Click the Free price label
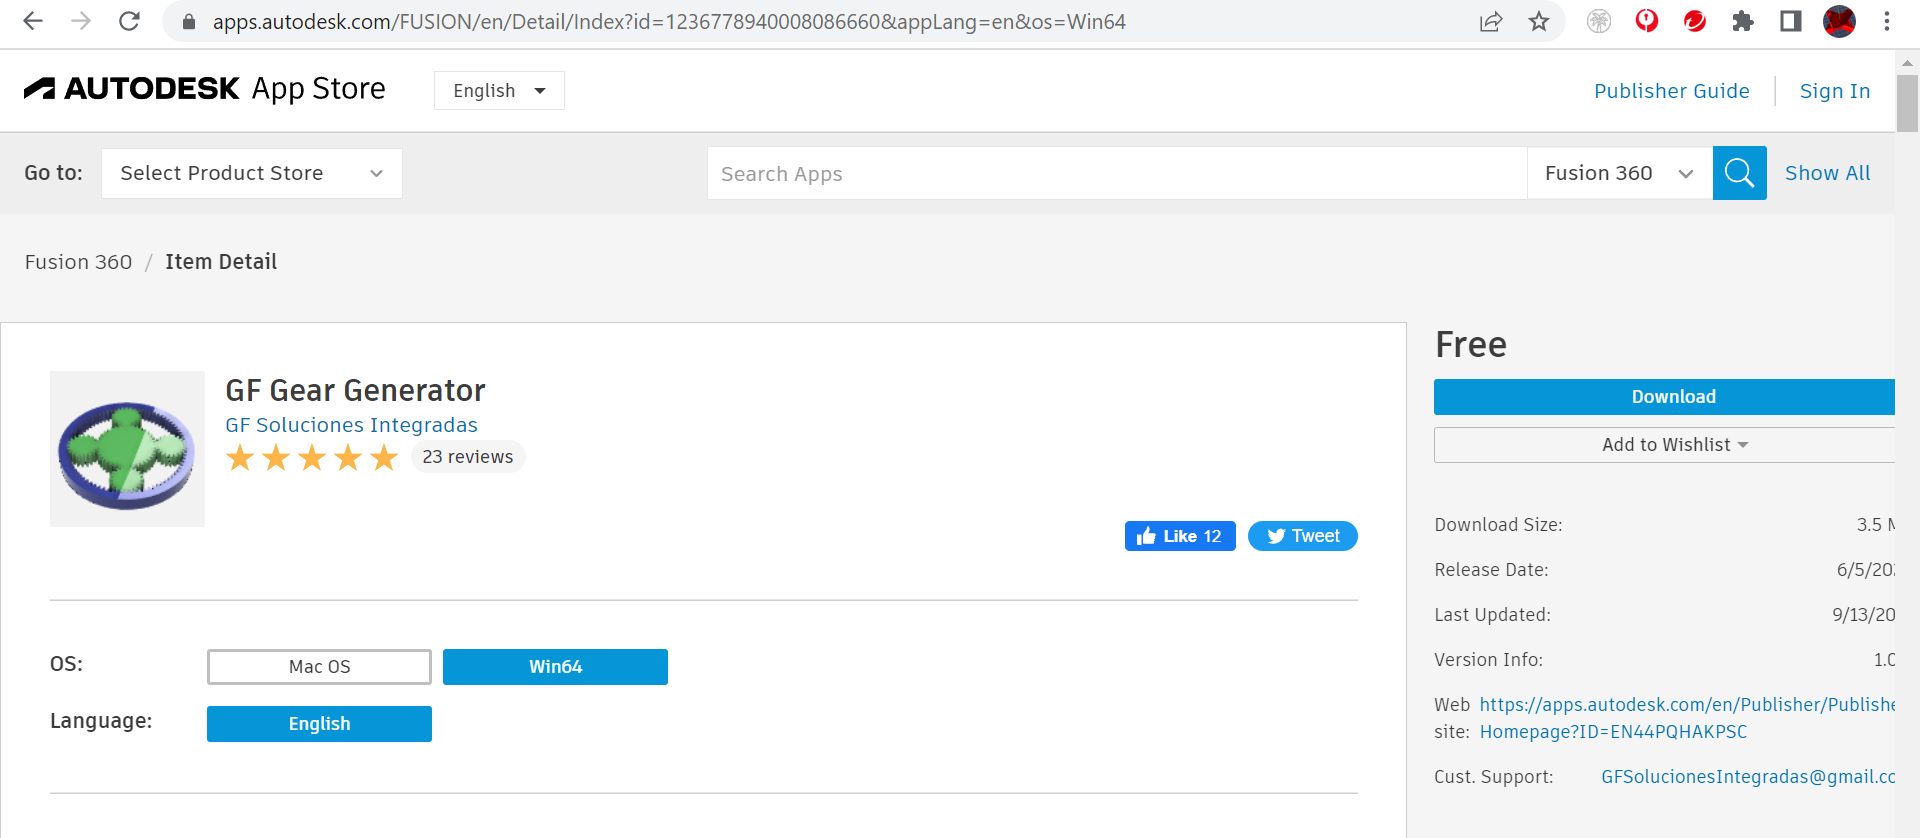This screenshot has width=1920, height=838. pos(1471,345)
